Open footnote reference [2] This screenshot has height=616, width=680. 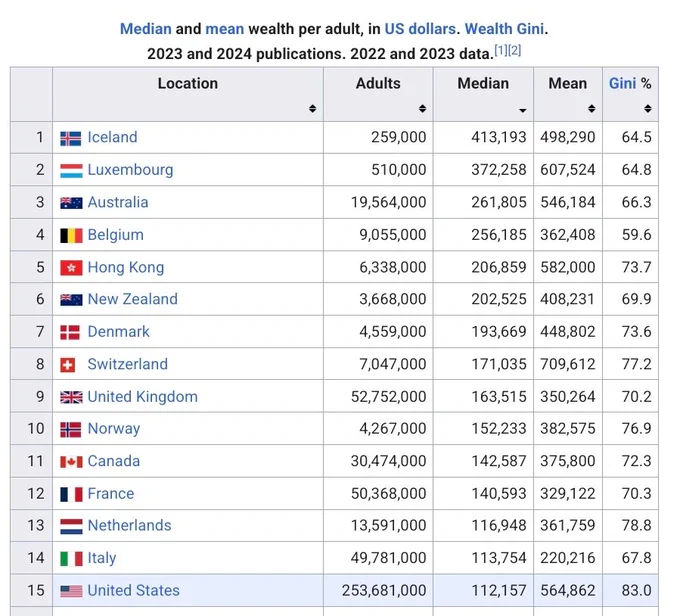point(514,50)
